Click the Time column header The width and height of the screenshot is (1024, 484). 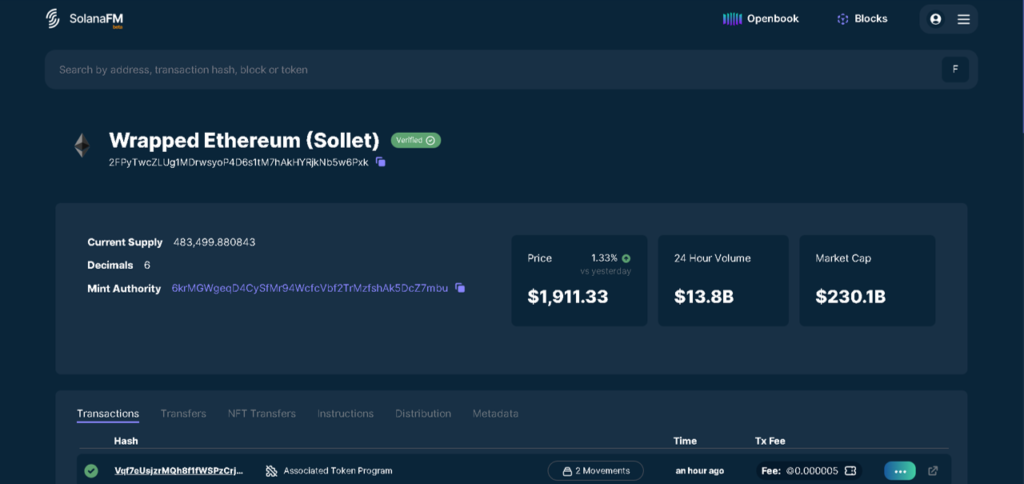(x=685, y=441)
